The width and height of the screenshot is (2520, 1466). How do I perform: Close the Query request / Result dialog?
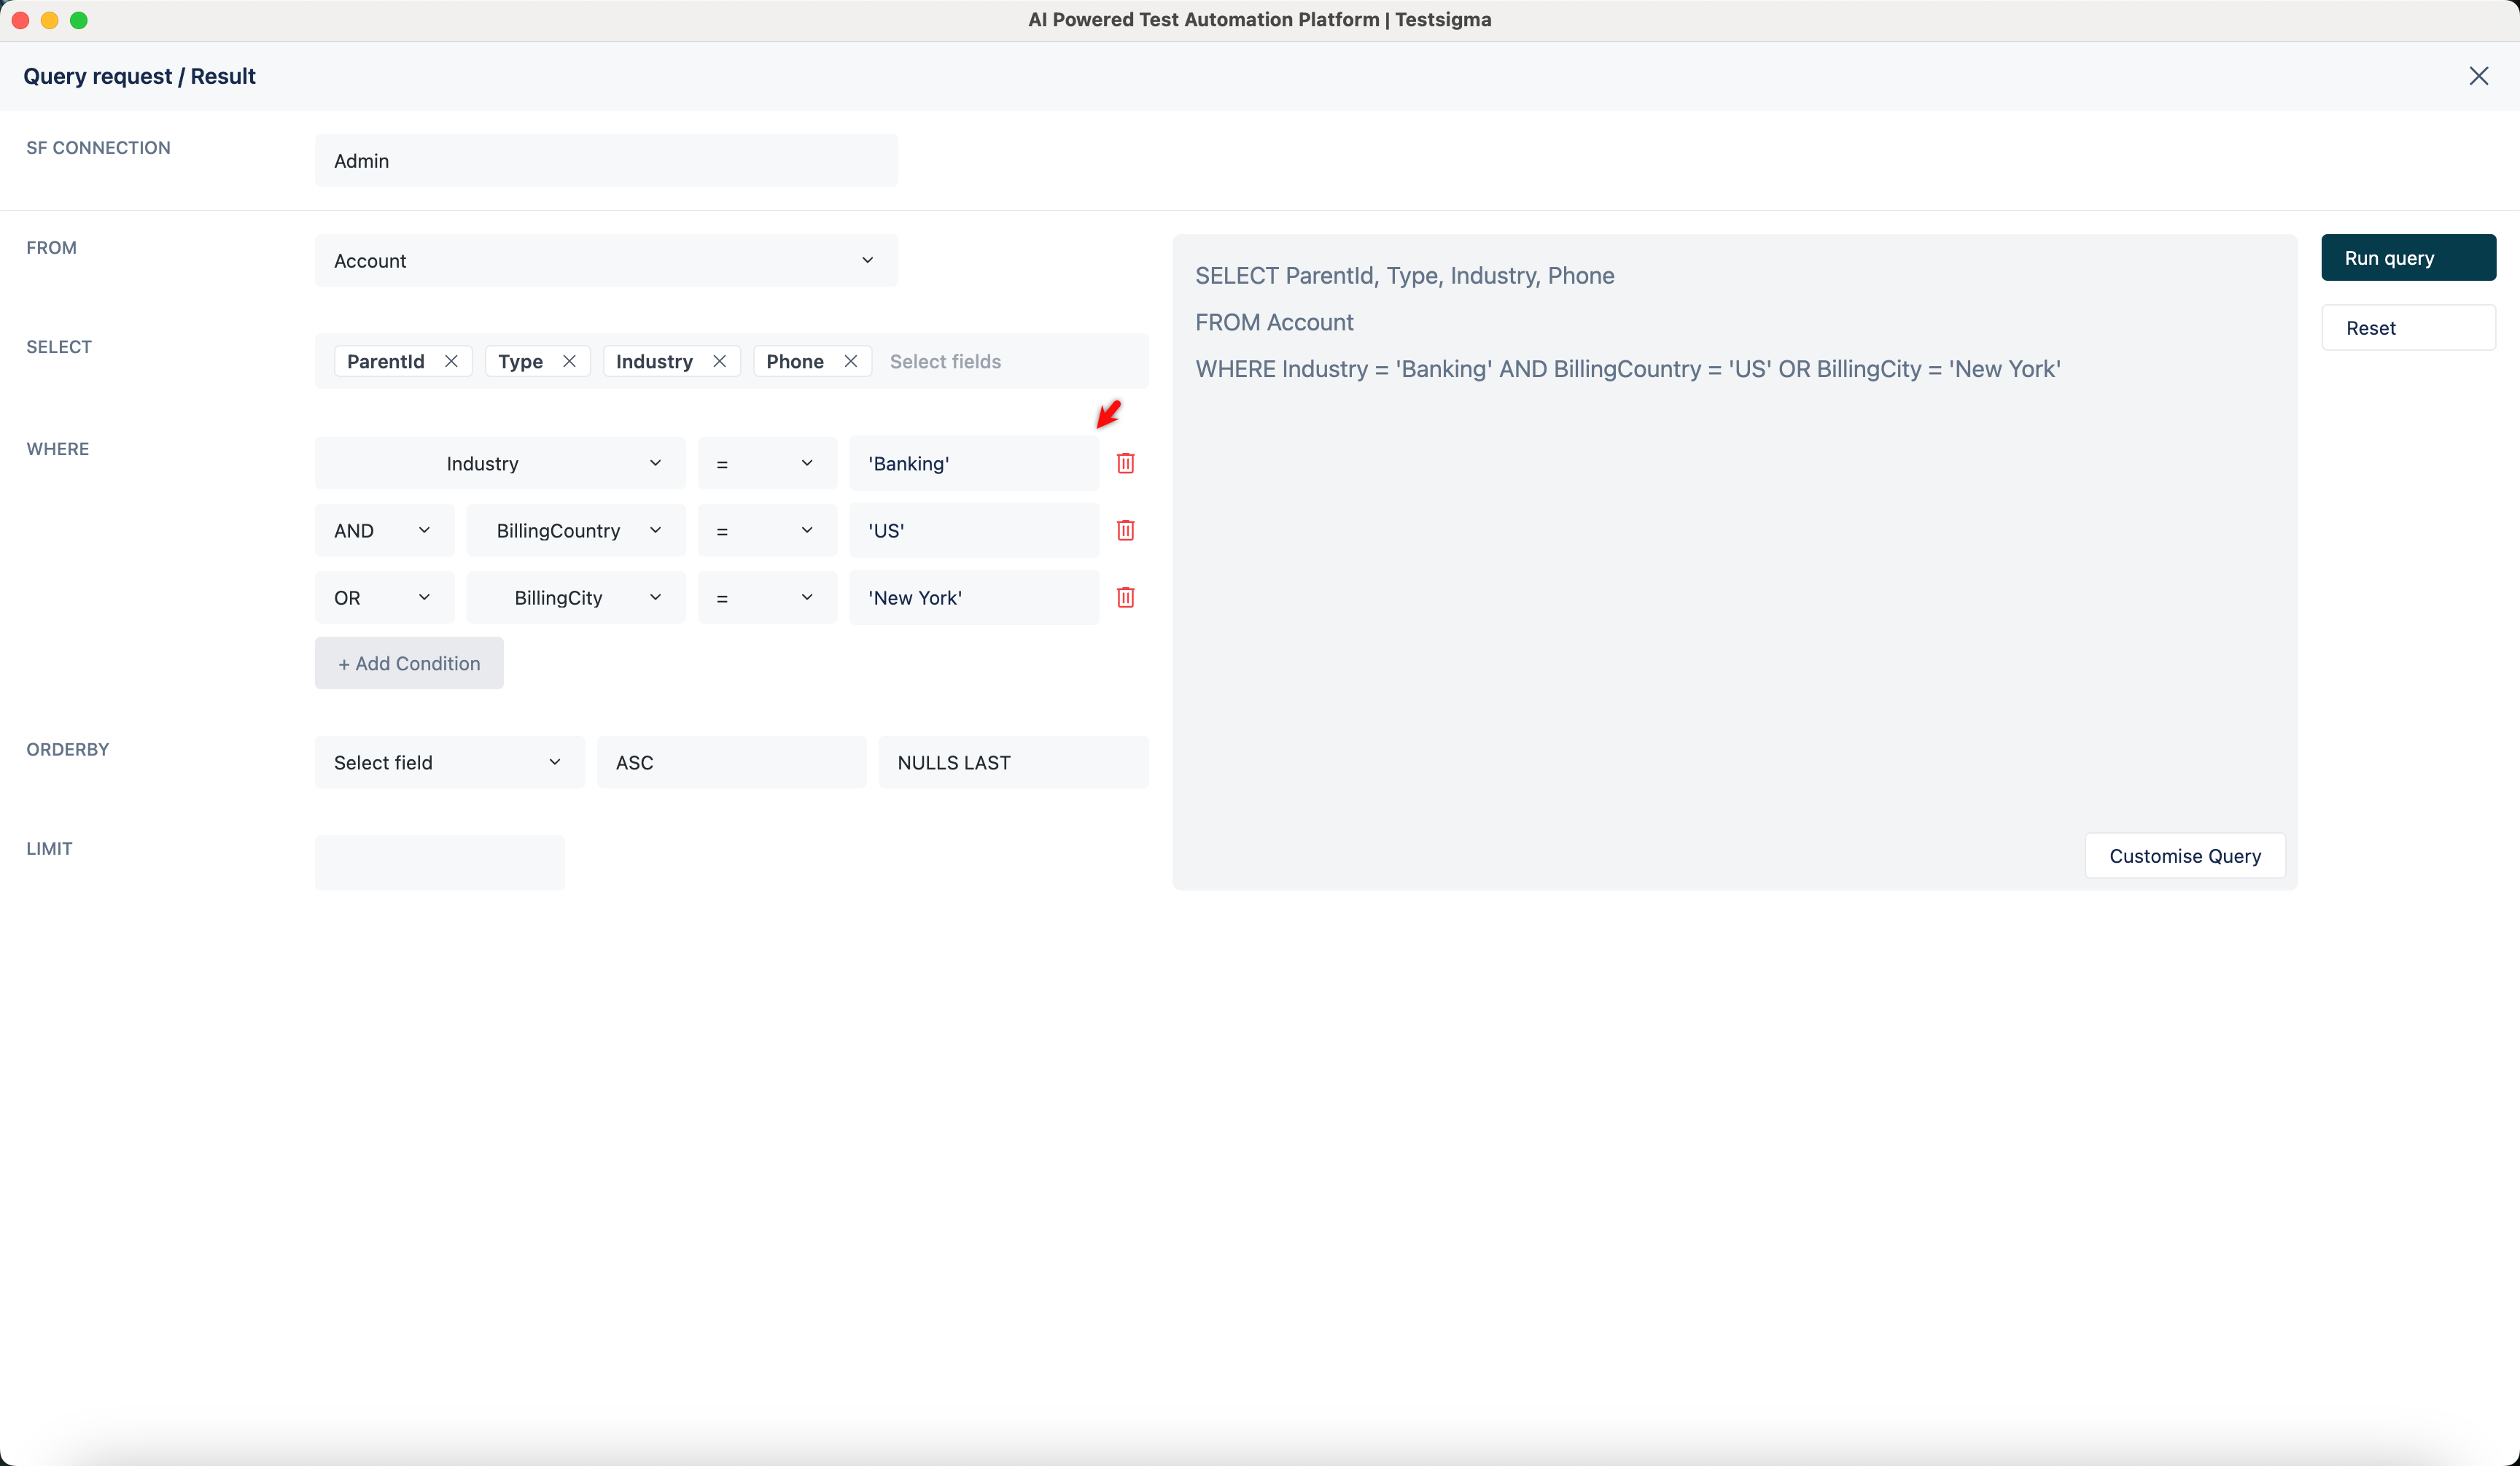click(x=2480, y=76)
